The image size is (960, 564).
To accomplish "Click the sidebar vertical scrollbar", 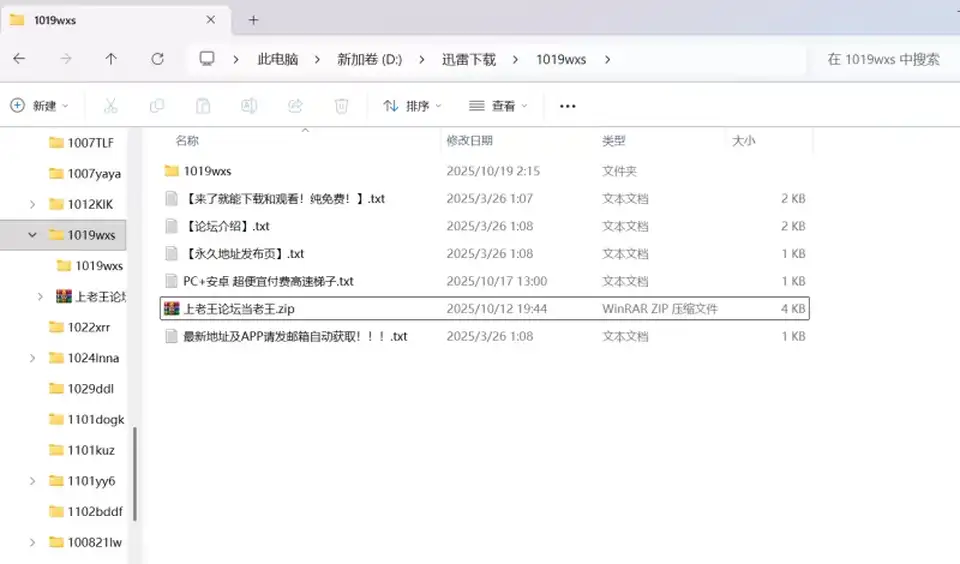I will [x=135, y=474].
